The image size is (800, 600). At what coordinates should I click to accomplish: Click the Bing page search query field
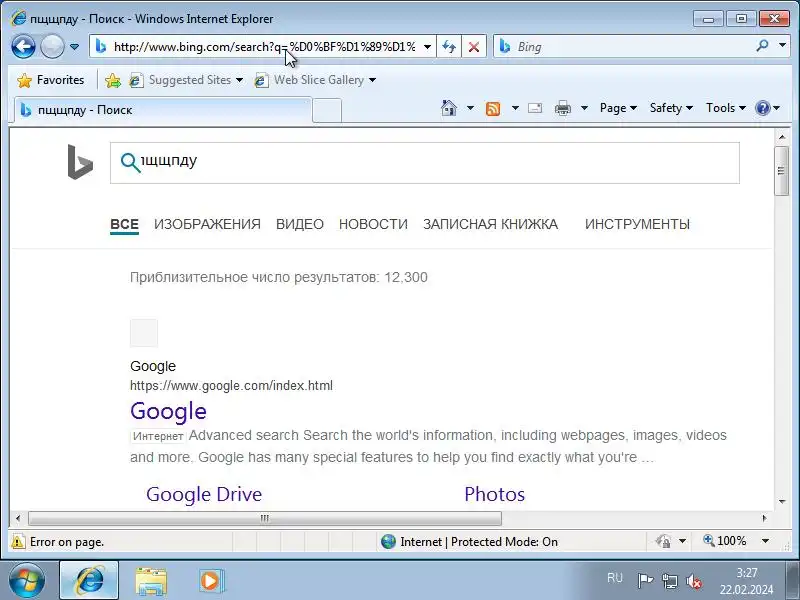[x=424, y=163]
